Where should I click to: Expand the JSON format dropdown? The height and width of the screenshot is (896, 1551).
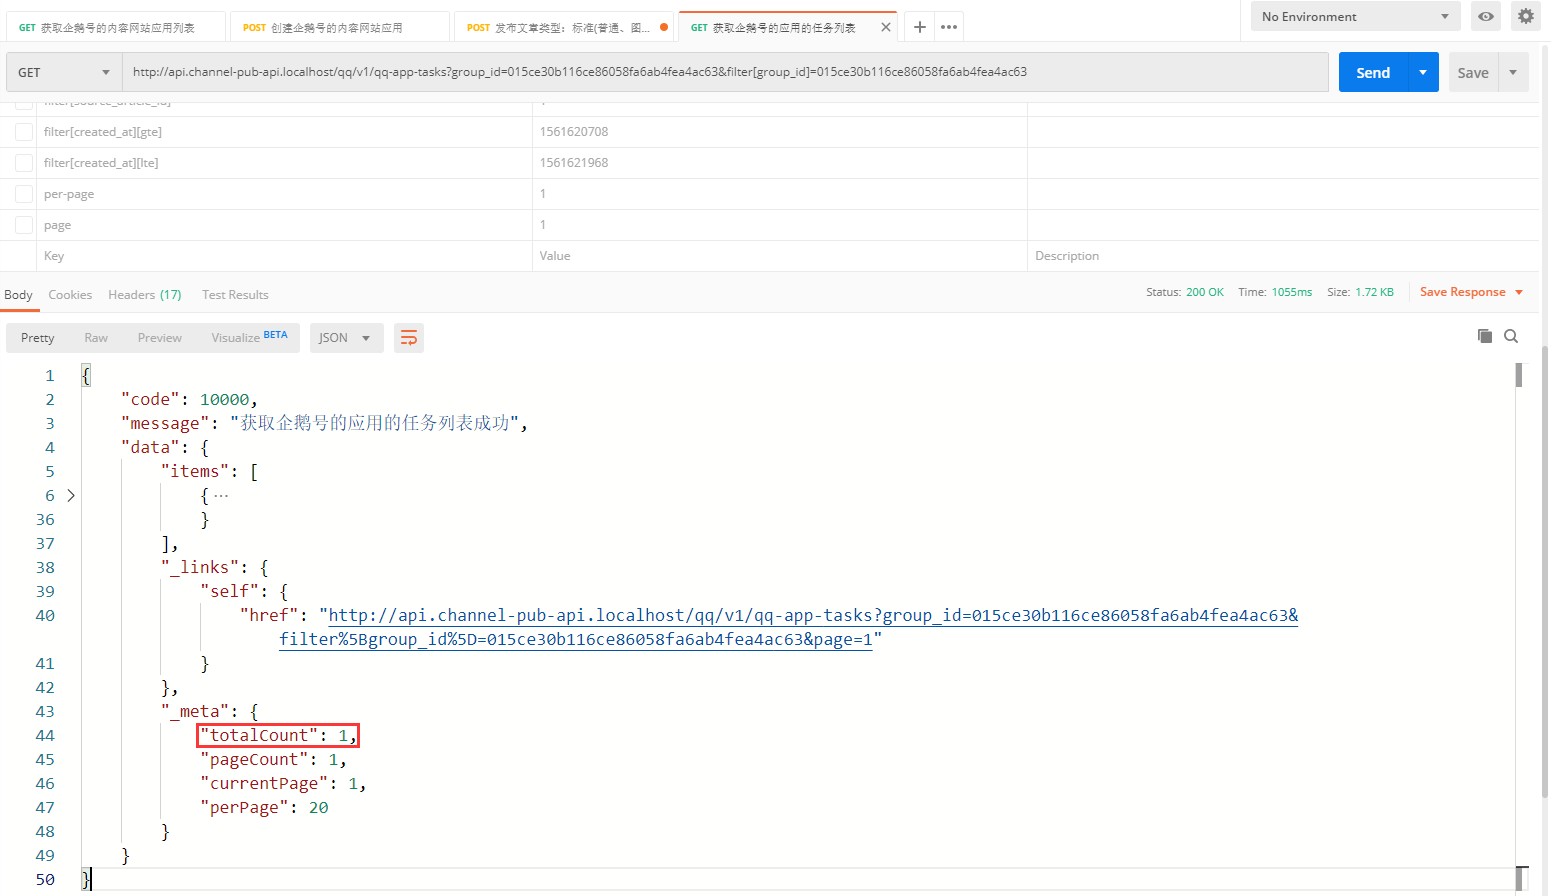[x=346, y=338]
